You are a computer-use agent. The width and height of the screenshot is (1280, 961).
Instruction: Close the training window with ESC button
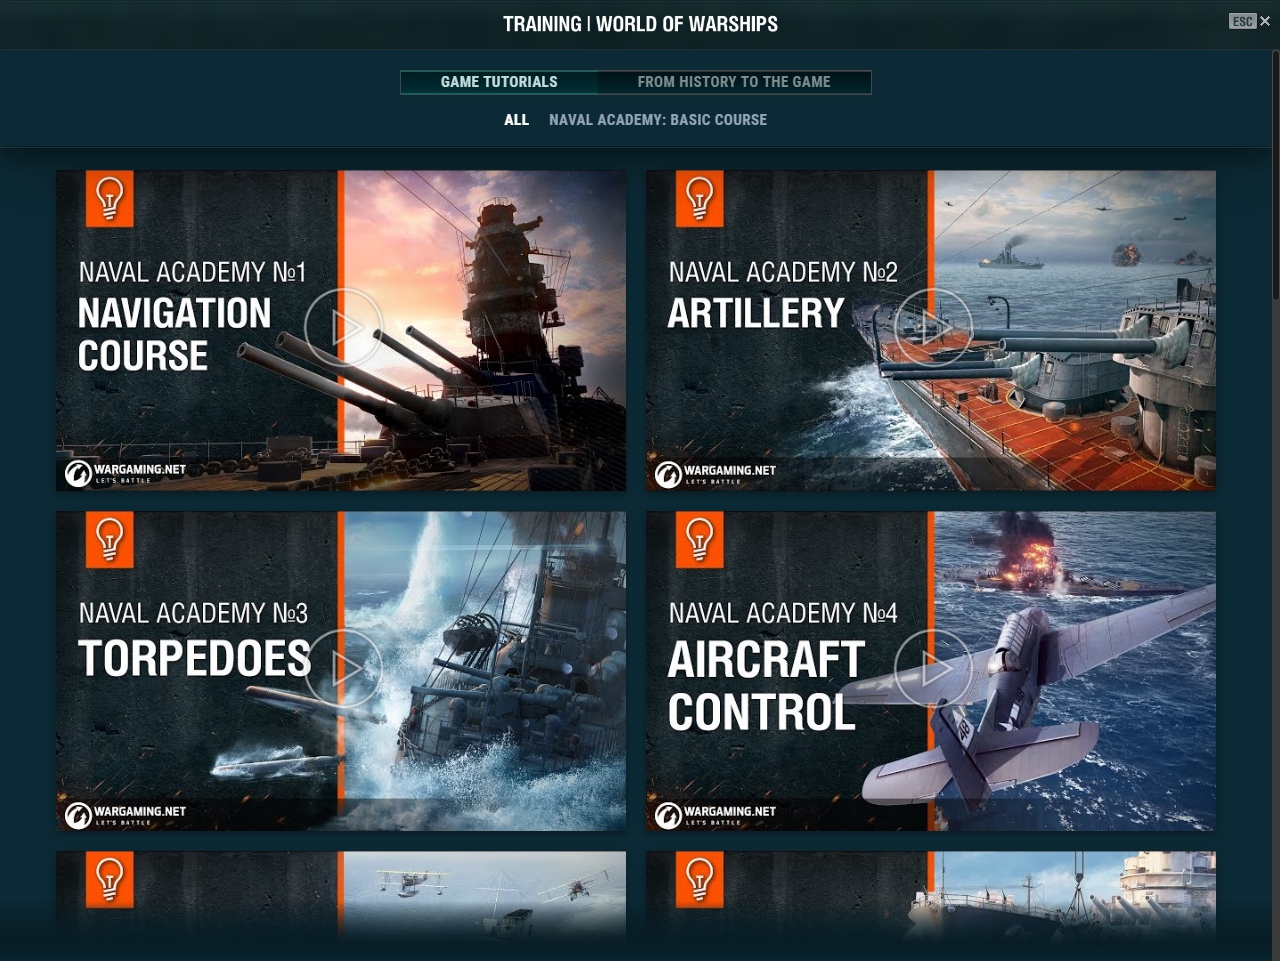(x=1250, y=21)
